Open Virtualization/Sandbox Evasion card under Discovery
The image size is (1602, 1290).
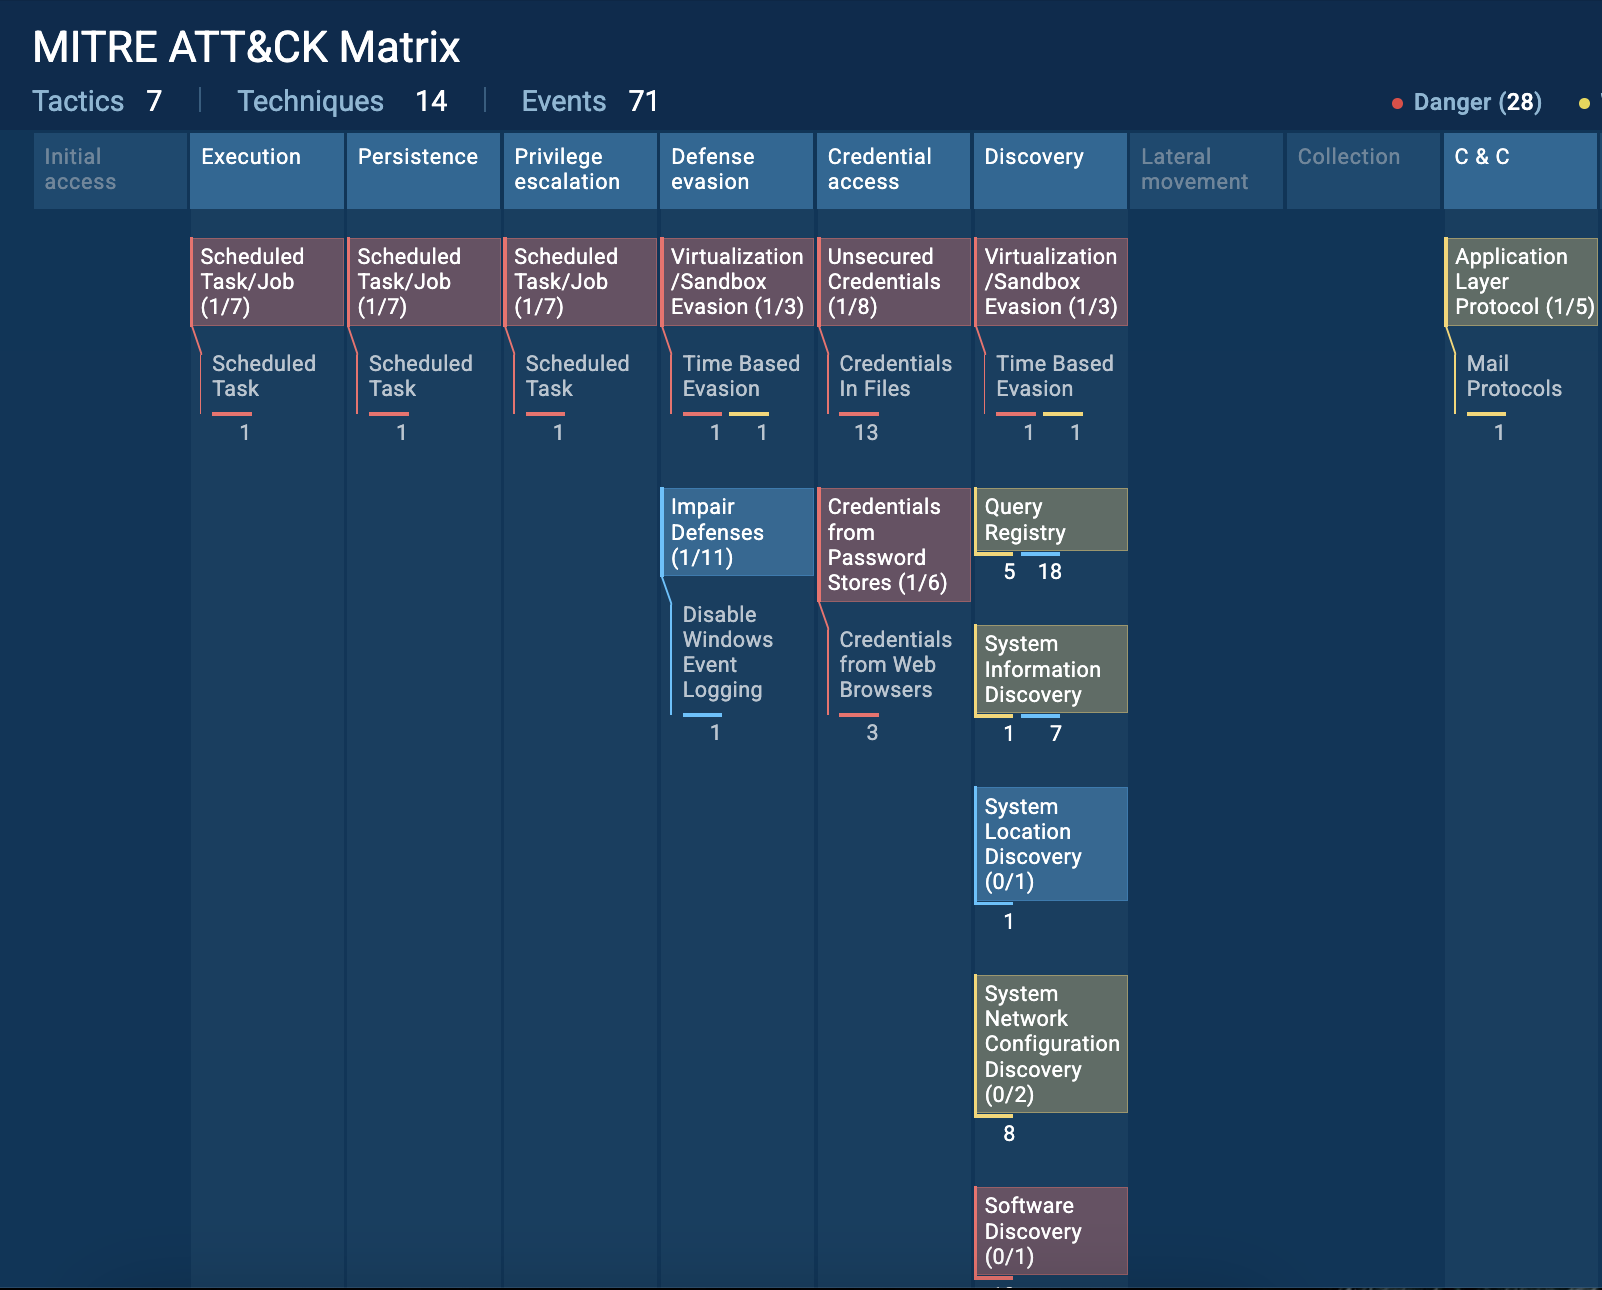[1050, 282]
